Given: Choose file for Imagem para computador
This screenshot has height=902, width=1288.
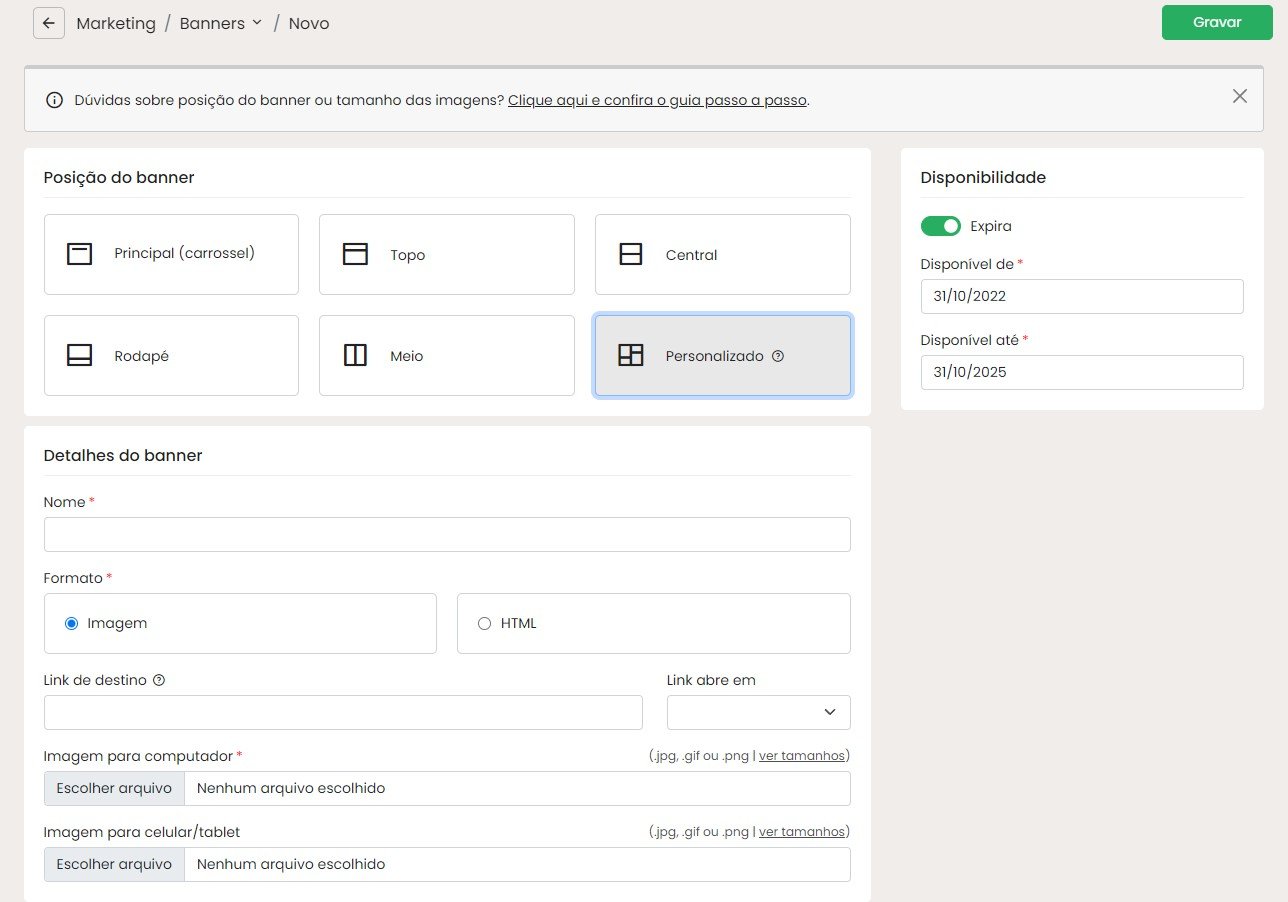Looking at the screenshot, I should coord(114,788).
